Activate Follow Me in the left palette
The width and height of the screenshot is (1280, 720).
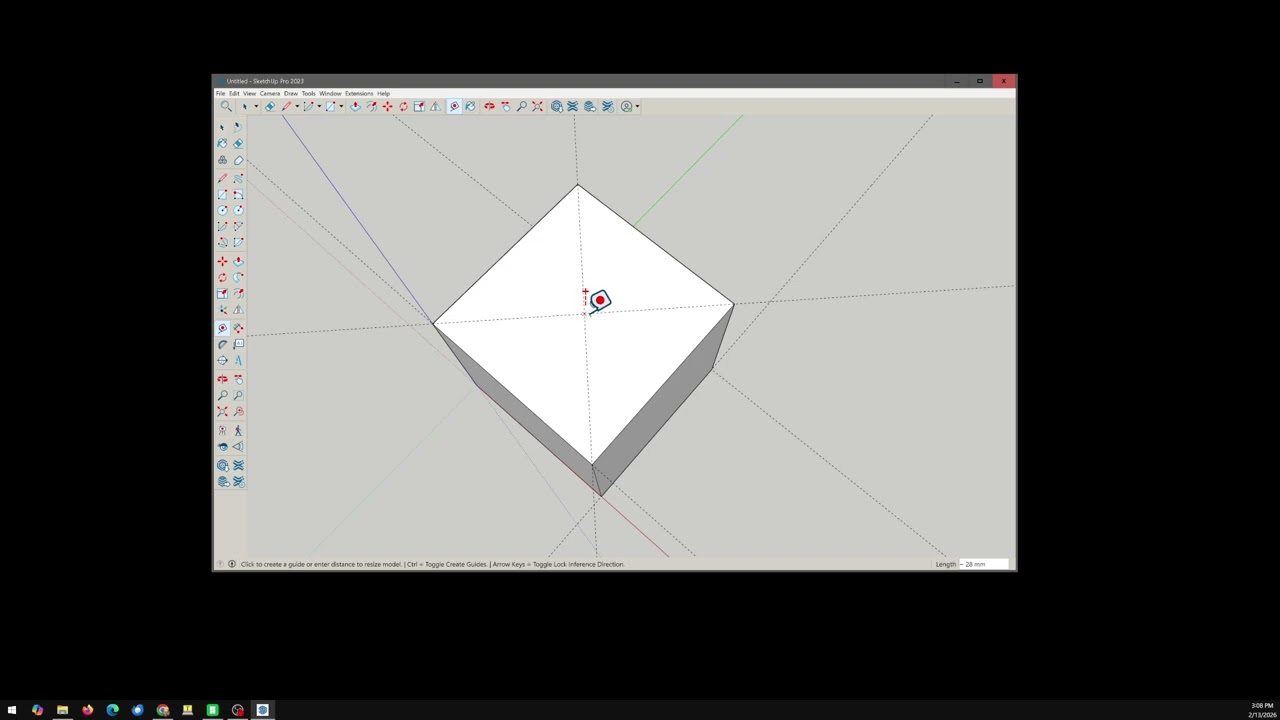pos(238,277)
